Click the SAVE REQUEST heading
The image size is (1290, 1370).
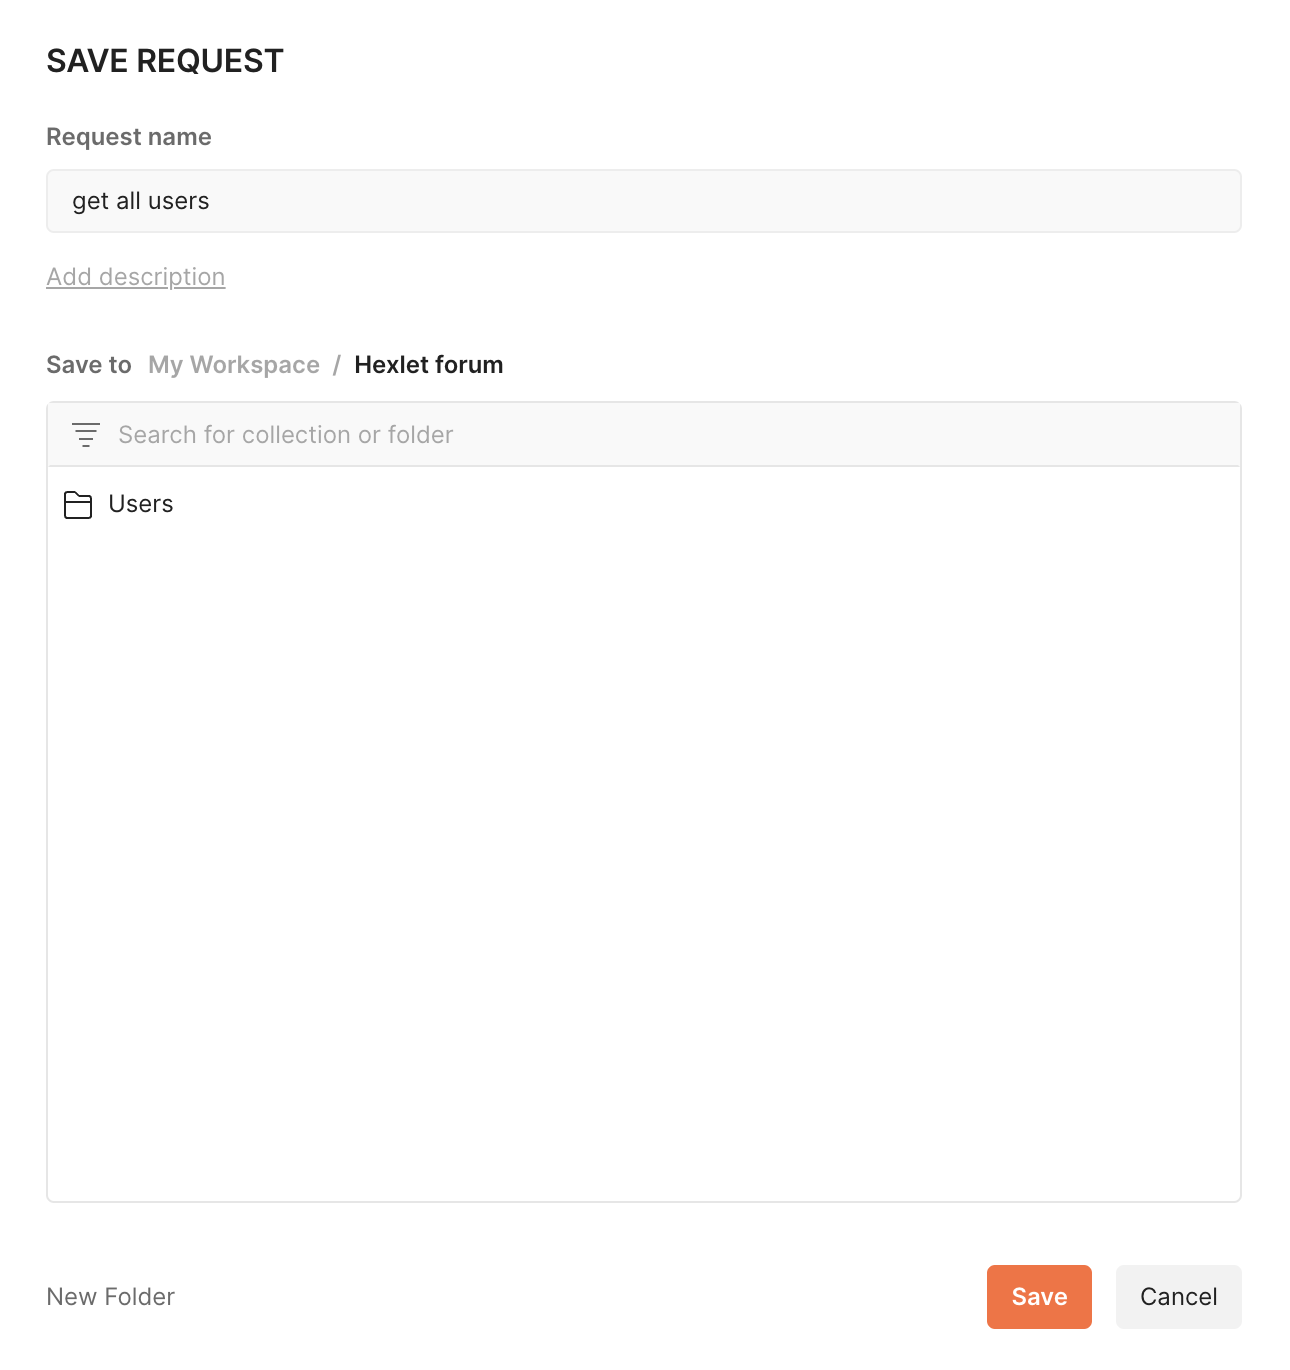[x=165, y=61]
